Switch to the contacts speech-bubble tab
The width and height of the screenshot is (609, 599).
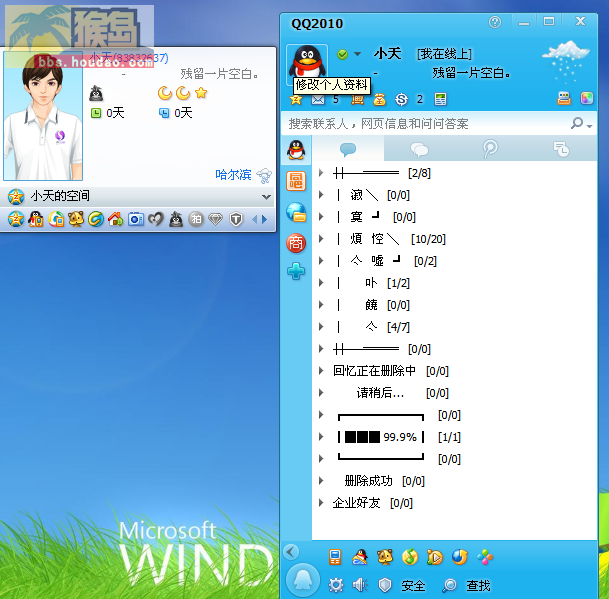(348, 149)
